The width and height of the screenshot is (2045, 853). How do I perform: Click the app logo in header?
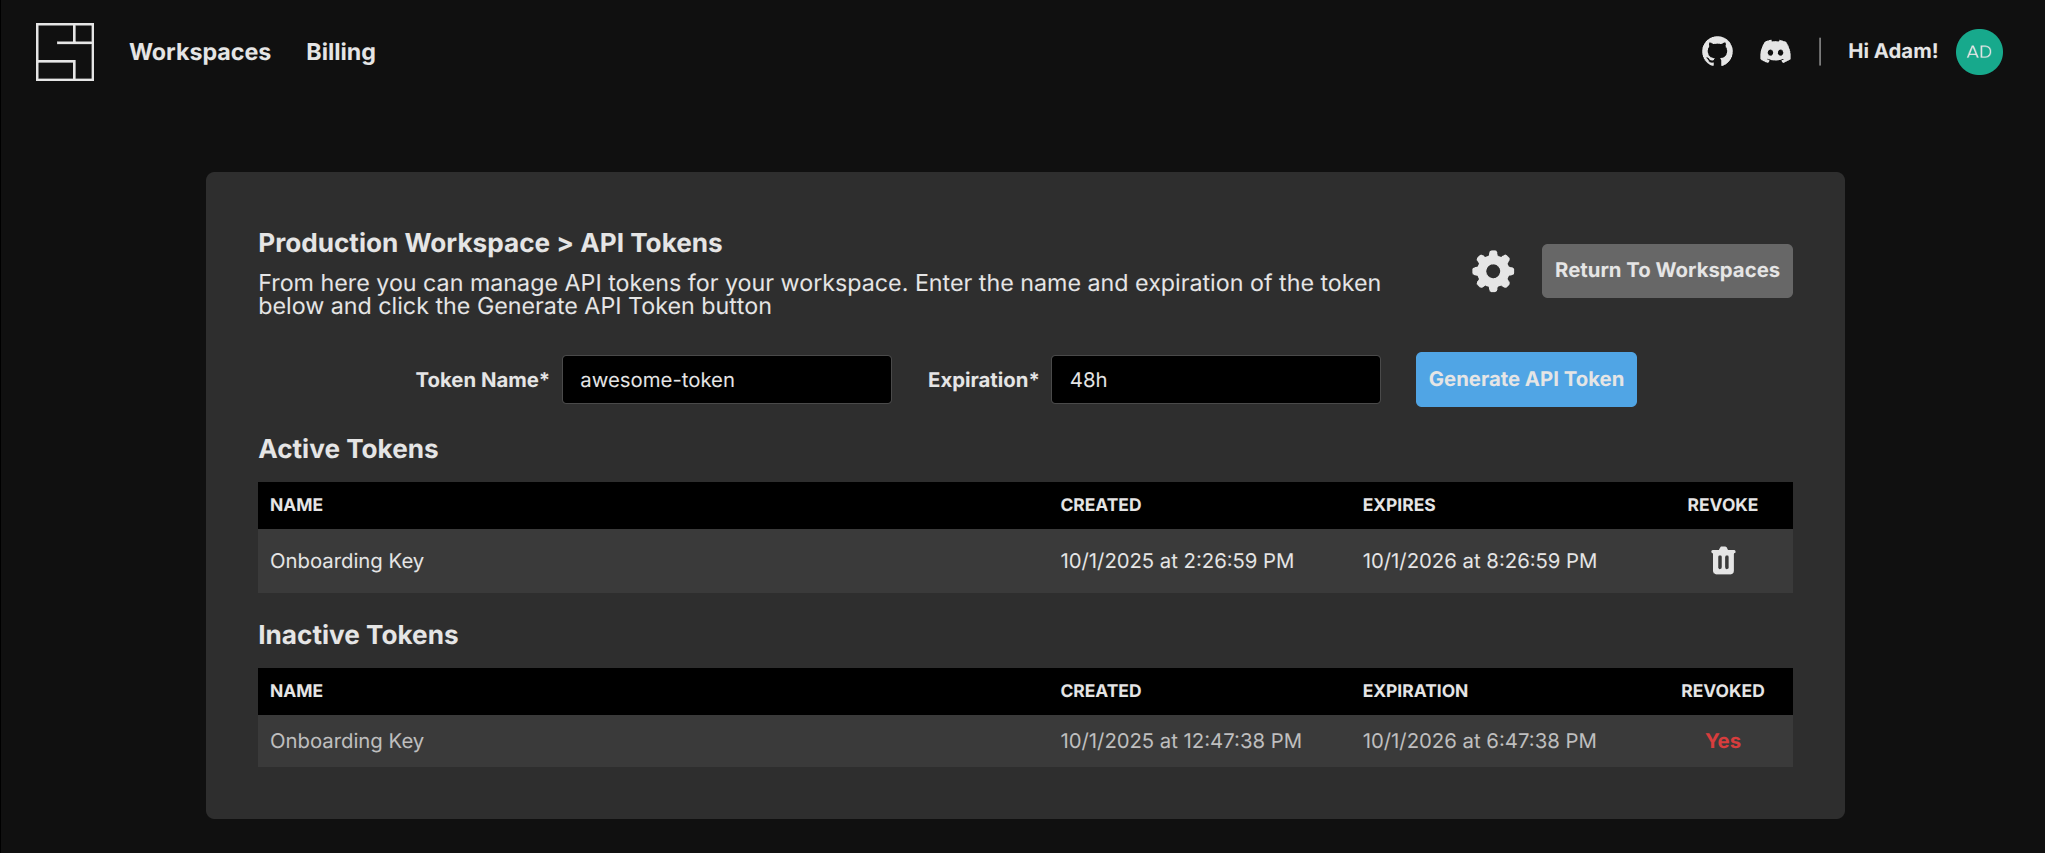click(x=65, y=52)
